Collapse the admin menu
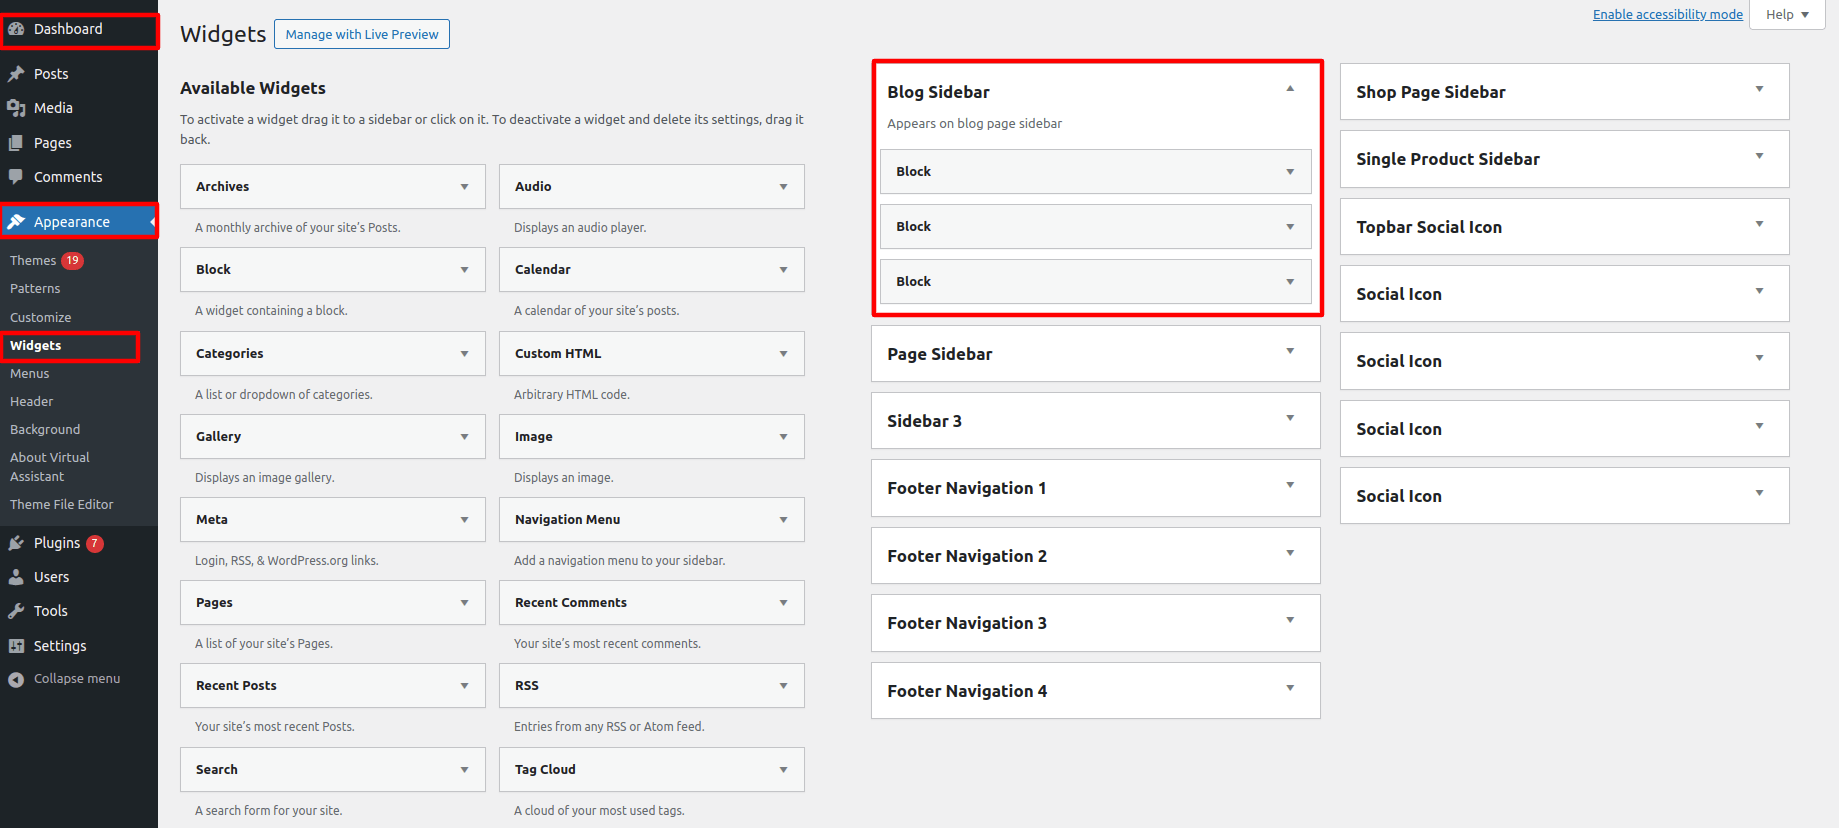 (x=66, y=679)
